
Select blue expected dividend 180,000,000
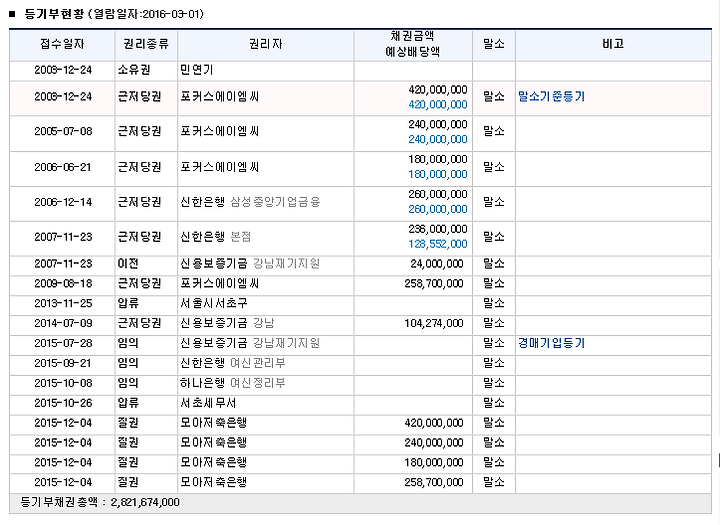click(x=438, y=175)
